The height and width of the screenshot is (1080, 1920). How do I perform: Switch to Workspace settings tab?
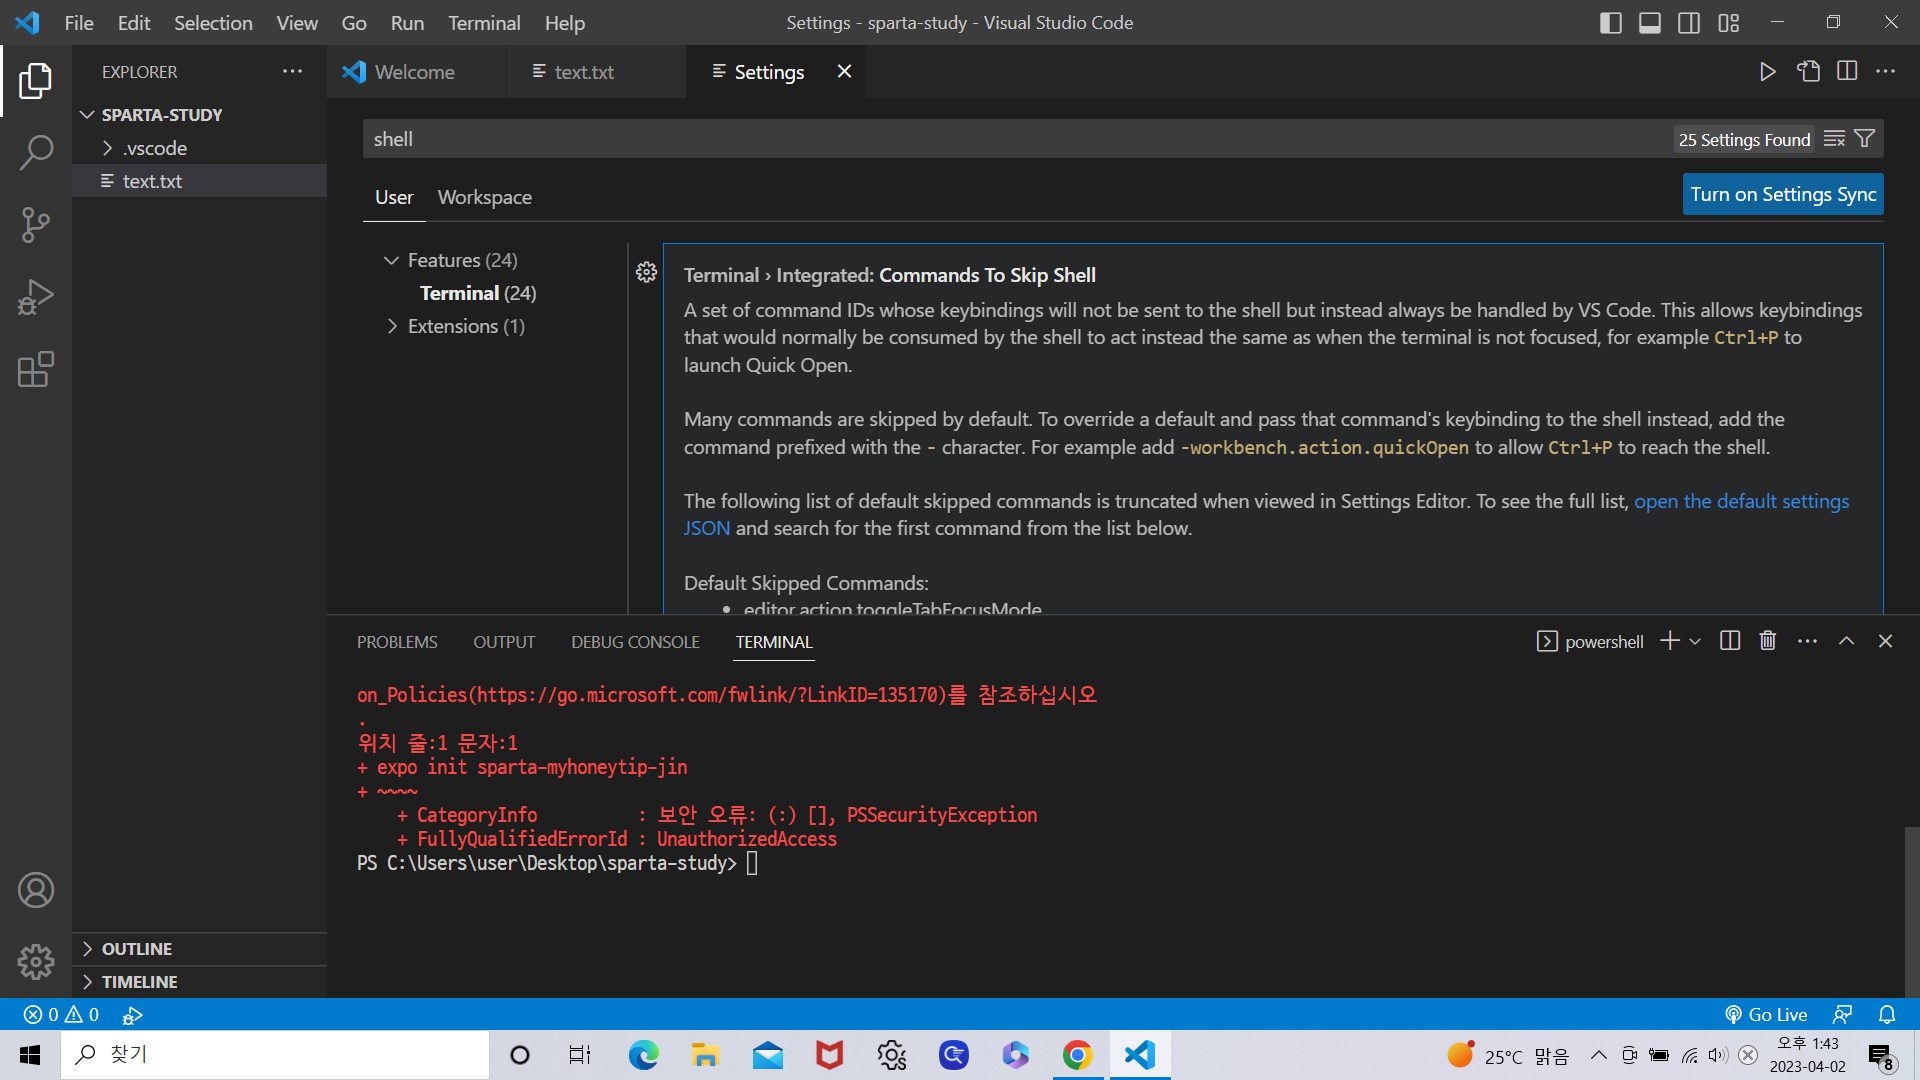(485, 197)
